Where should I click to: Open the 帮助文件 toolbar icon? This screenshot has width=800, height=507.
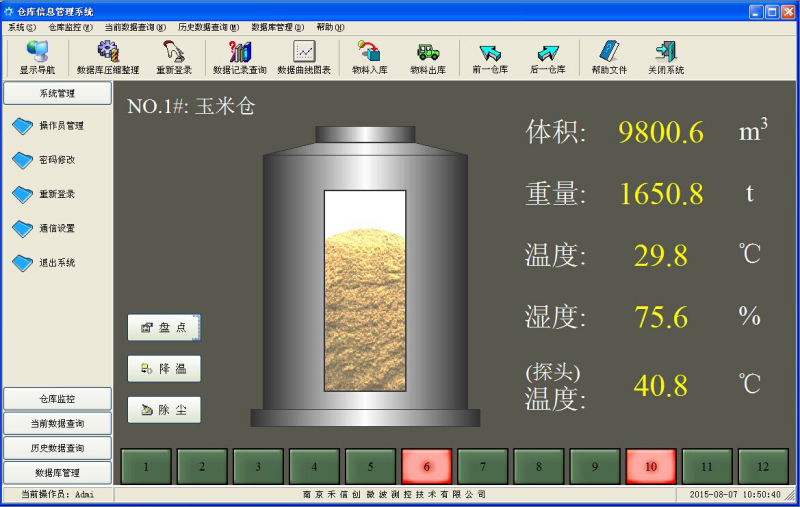click(x=608, y=56)
